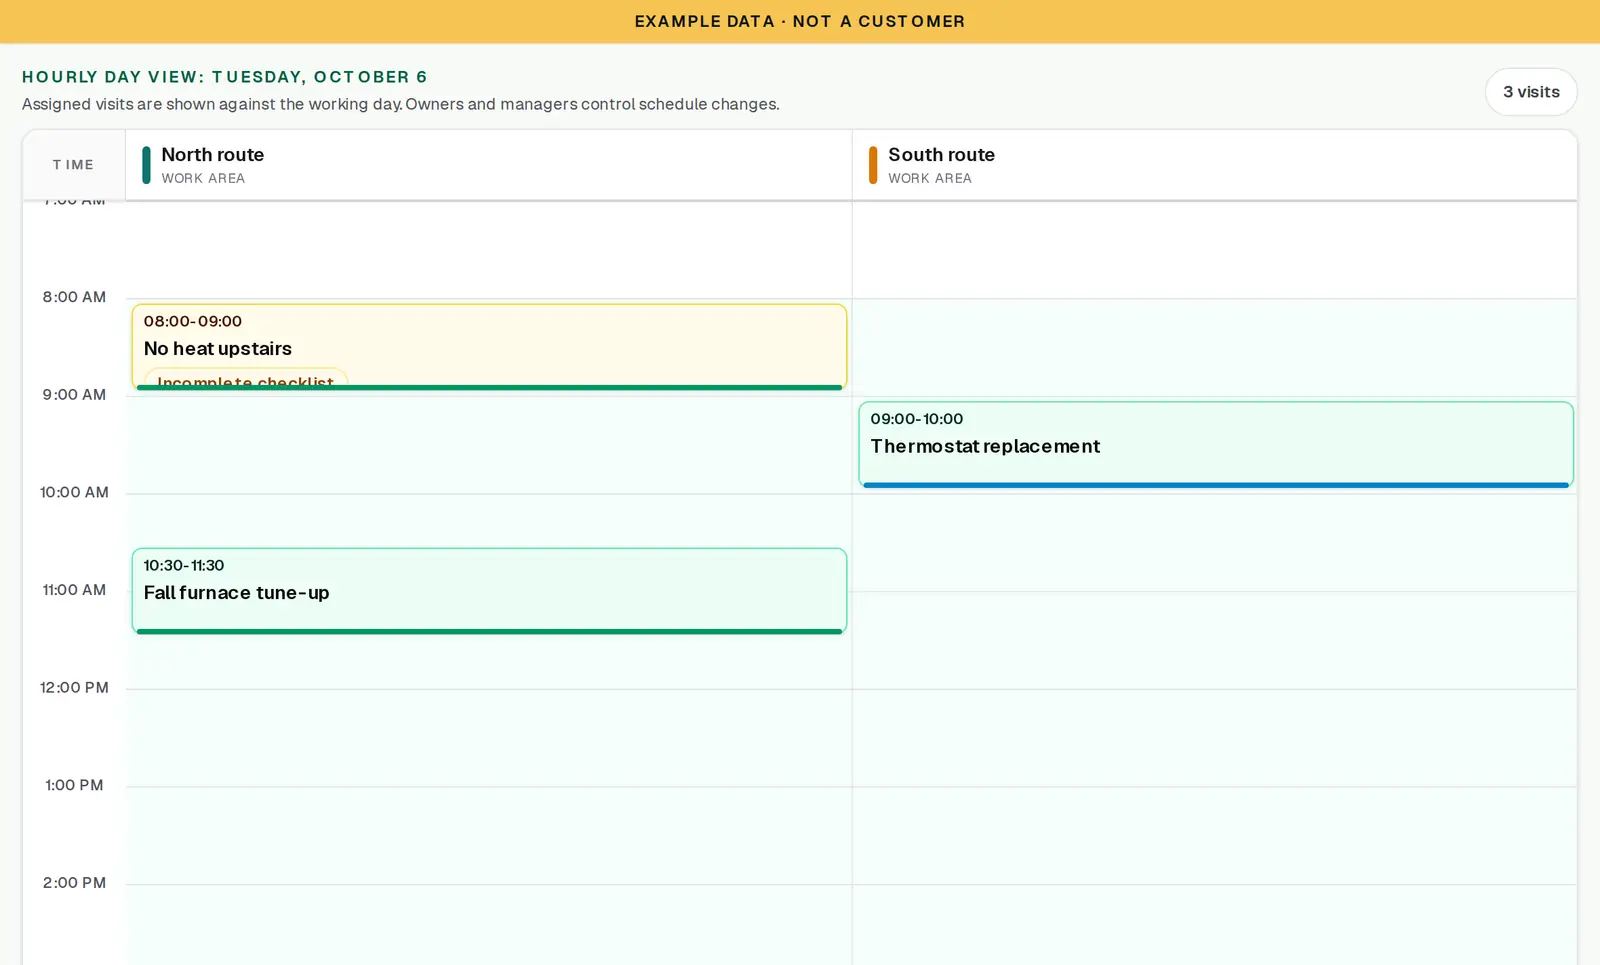
Task: Click the 1:00 PM hour label
Action: pyautogui.click(x=74, y=785)
